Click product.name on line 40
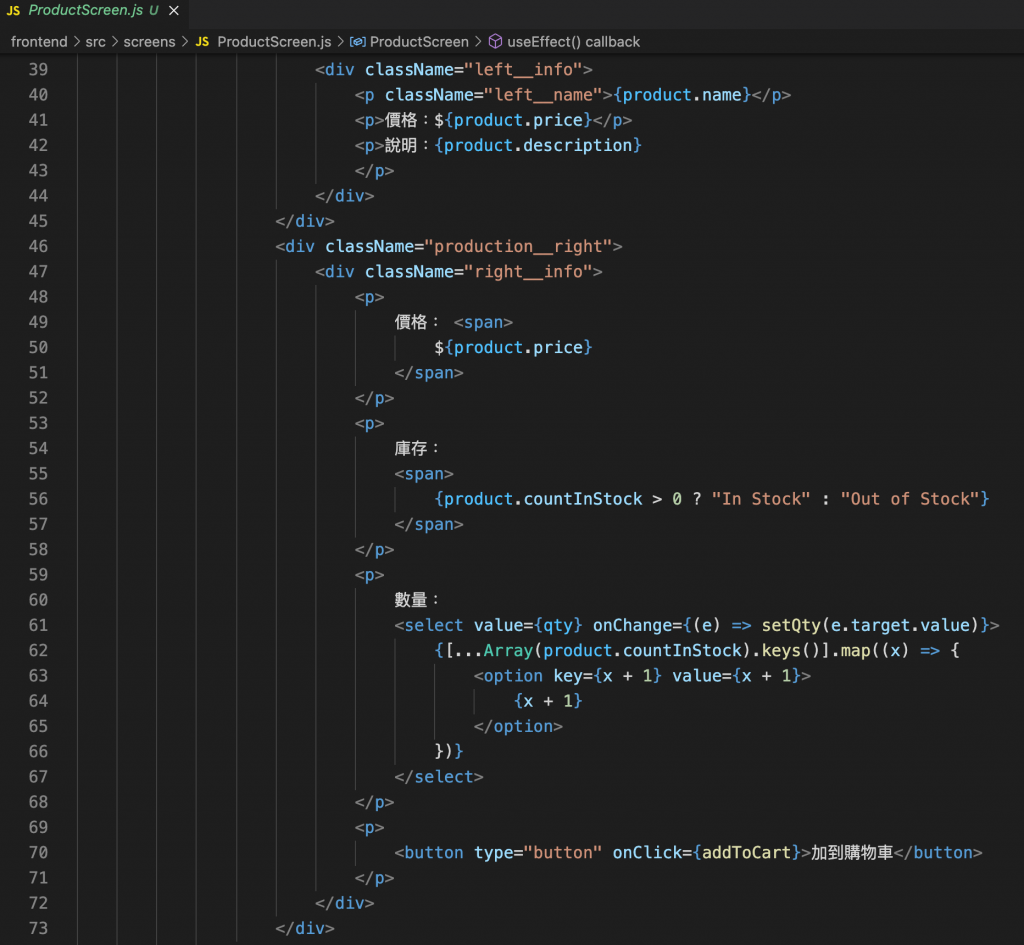The height and width of the screenshot is (945, 1024). [x=682, y=95]
